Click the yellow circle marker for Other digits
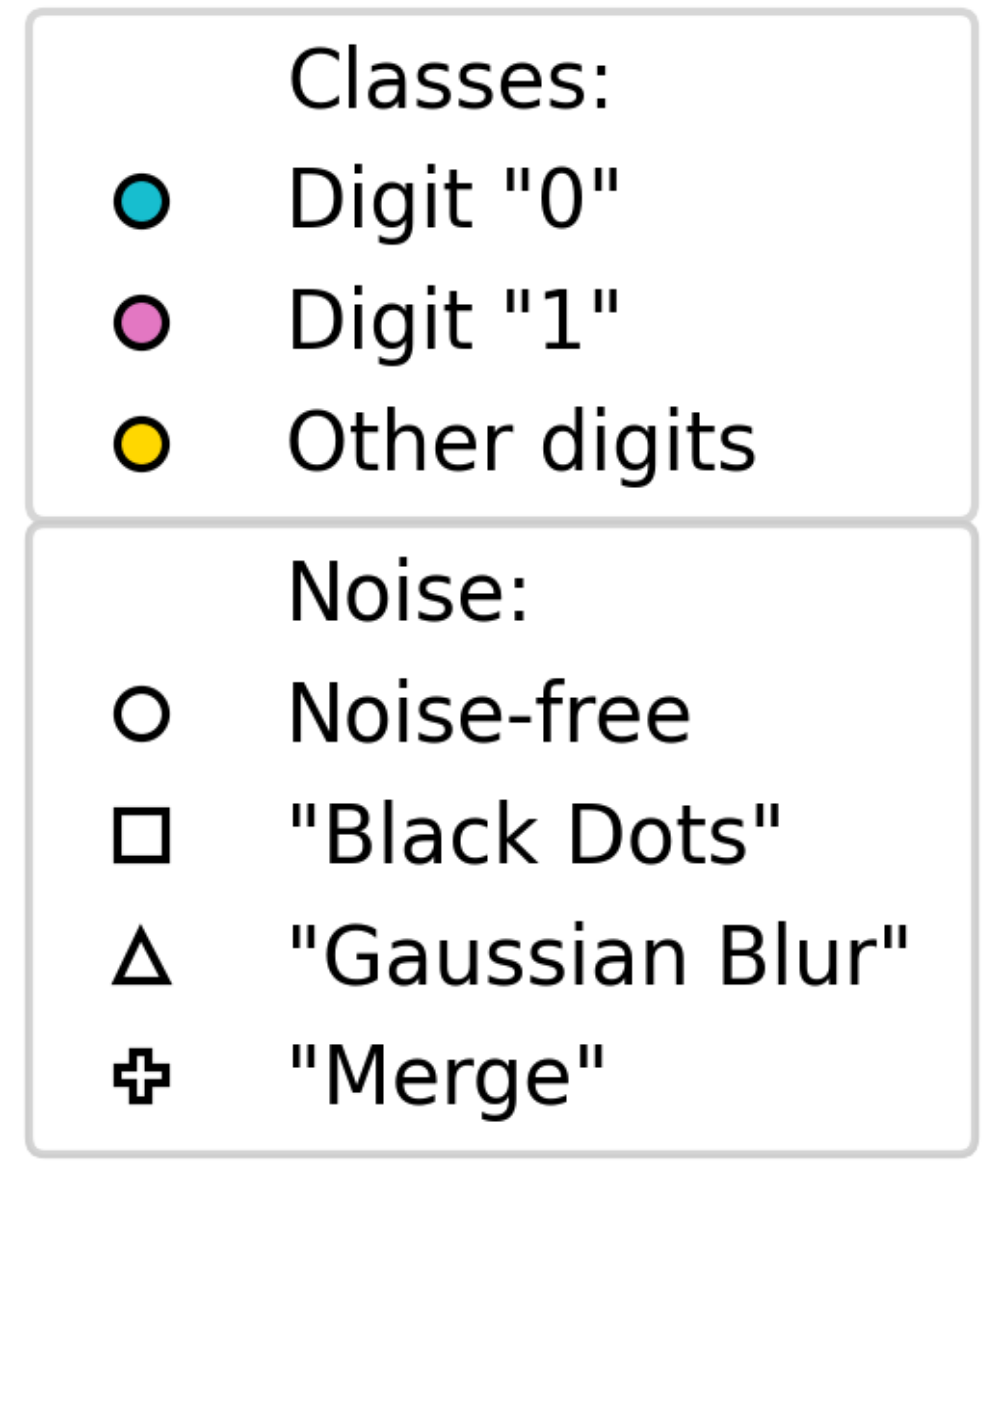This screenshot has height=1422, width=1000. point(141,444)
